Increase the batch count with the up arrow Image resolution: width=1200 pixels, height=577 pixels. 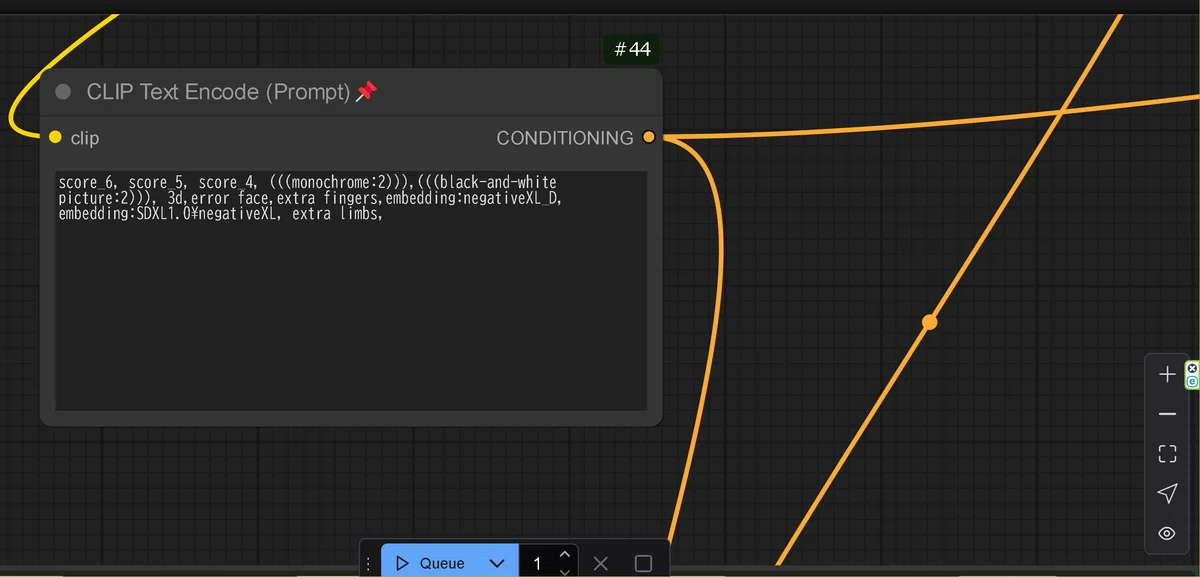pyautogui.click(x=565, y=554)
